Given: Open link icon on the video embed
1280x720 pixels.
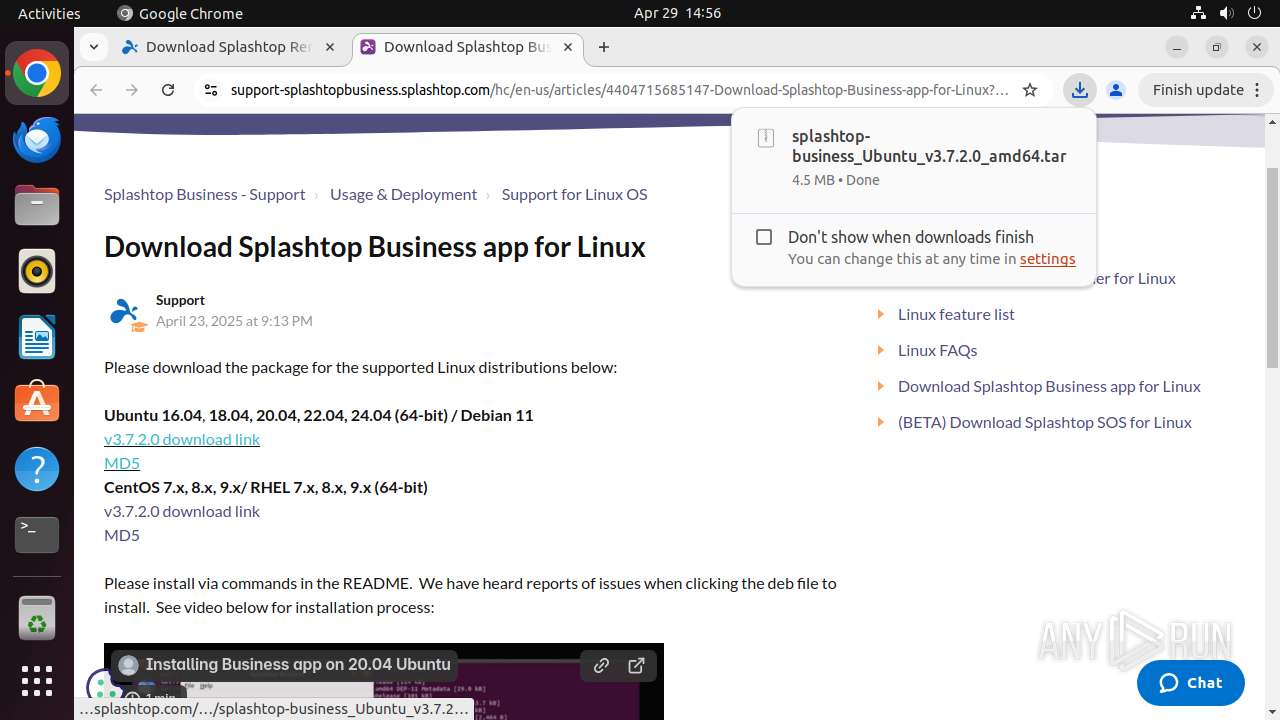Looking at the screenshot, I should [x=601, y=665].
